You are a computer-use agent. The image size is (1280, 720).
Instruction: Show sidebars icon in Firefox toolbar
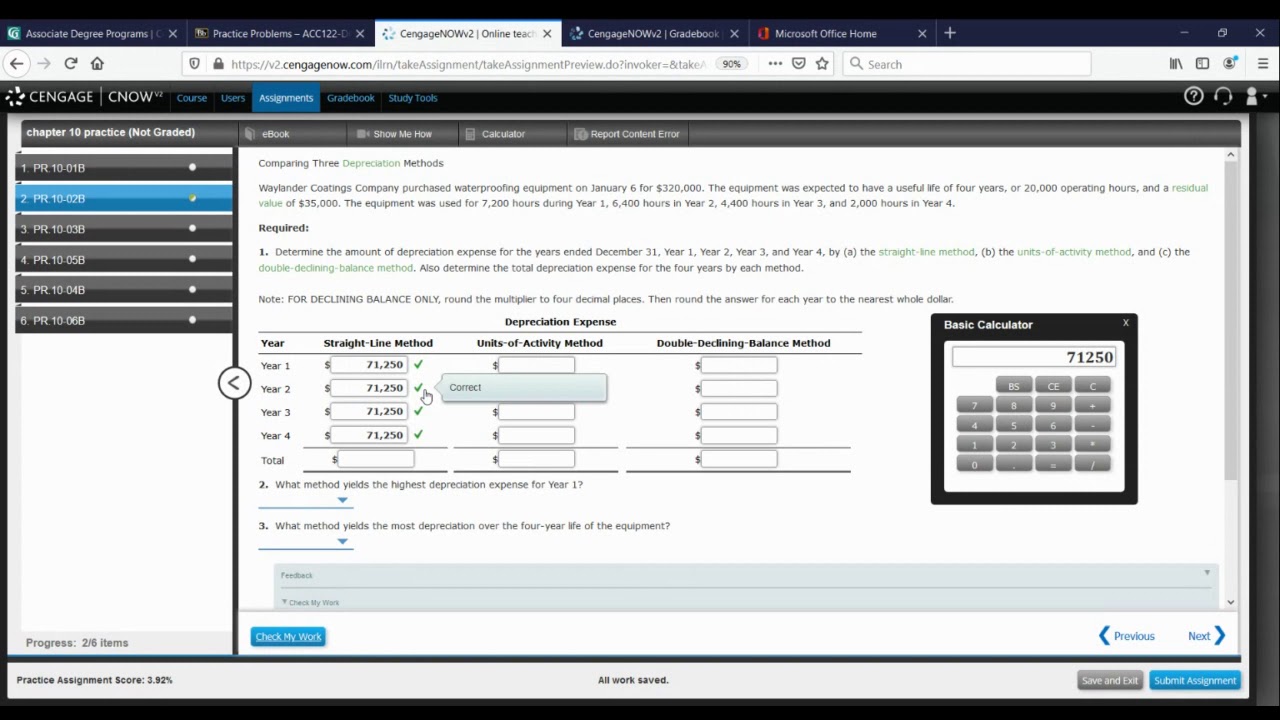coord(1203,64)
